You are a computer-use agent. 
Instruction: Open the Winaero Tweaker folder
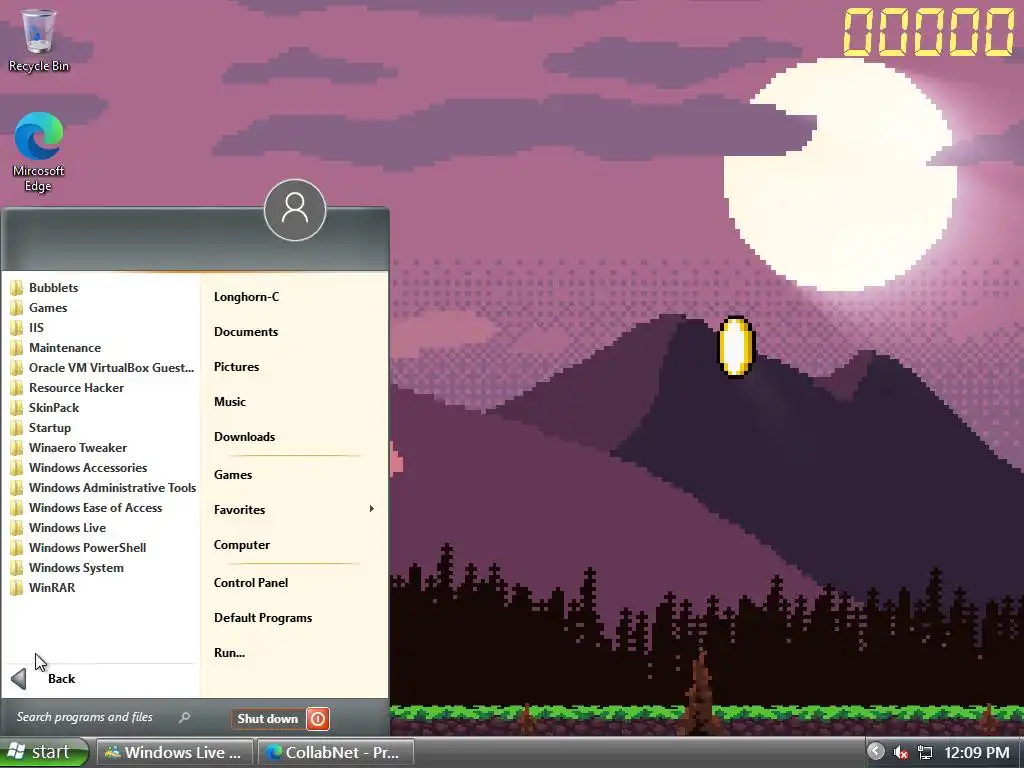point(103,448)
